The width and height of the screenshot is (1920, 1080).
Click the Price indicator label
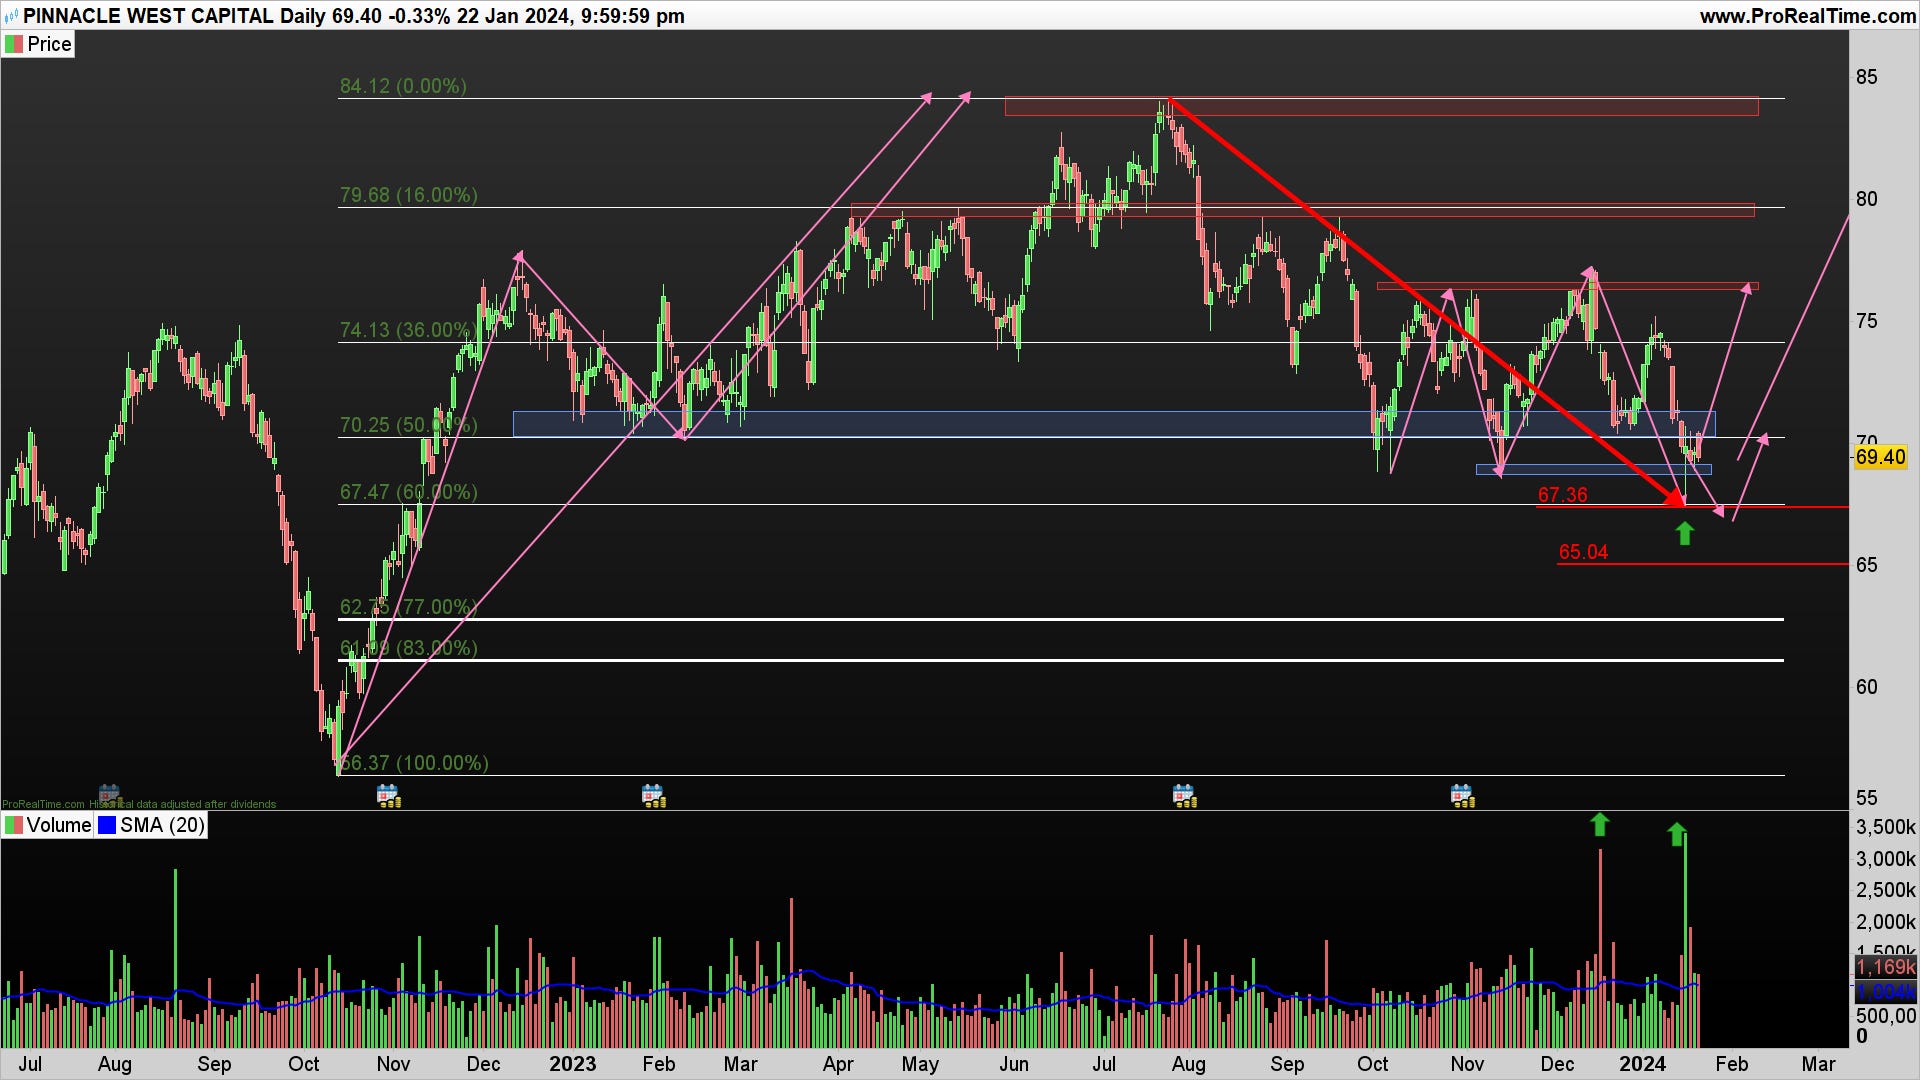click(49, 44)
